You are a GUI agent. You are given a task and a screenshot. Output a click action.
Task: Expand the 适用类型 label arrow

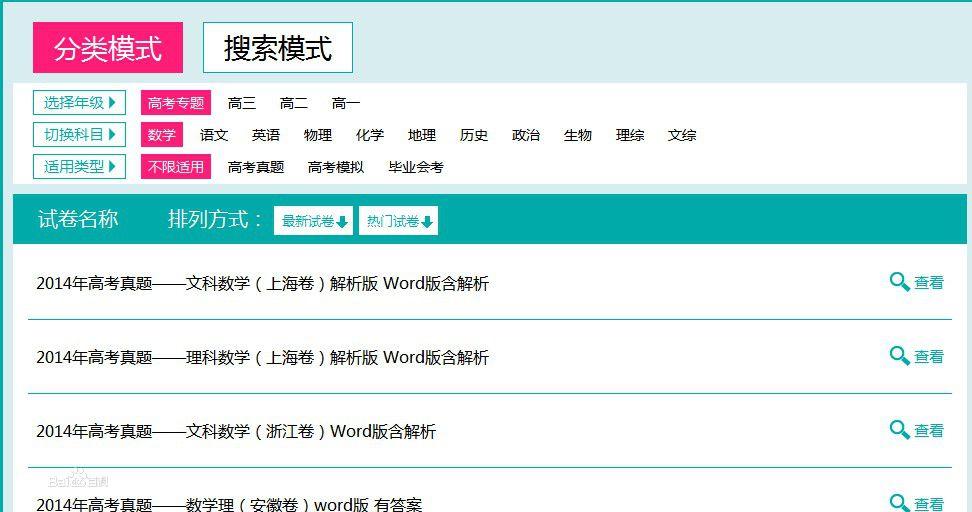(113, 166)
